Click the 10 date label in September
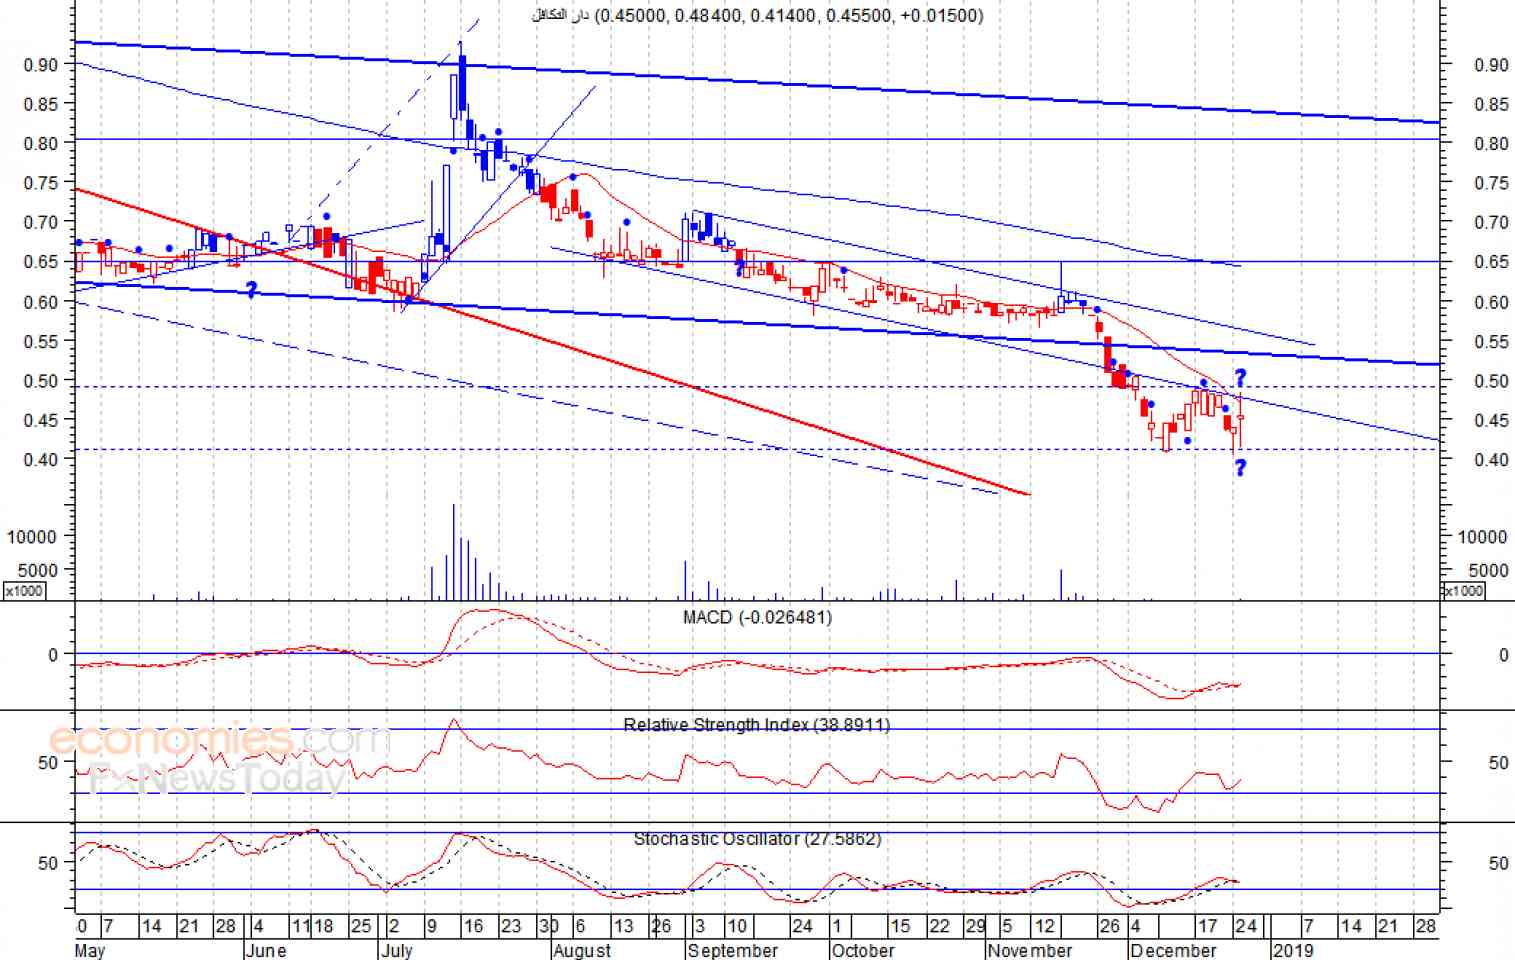 point(737,926)
